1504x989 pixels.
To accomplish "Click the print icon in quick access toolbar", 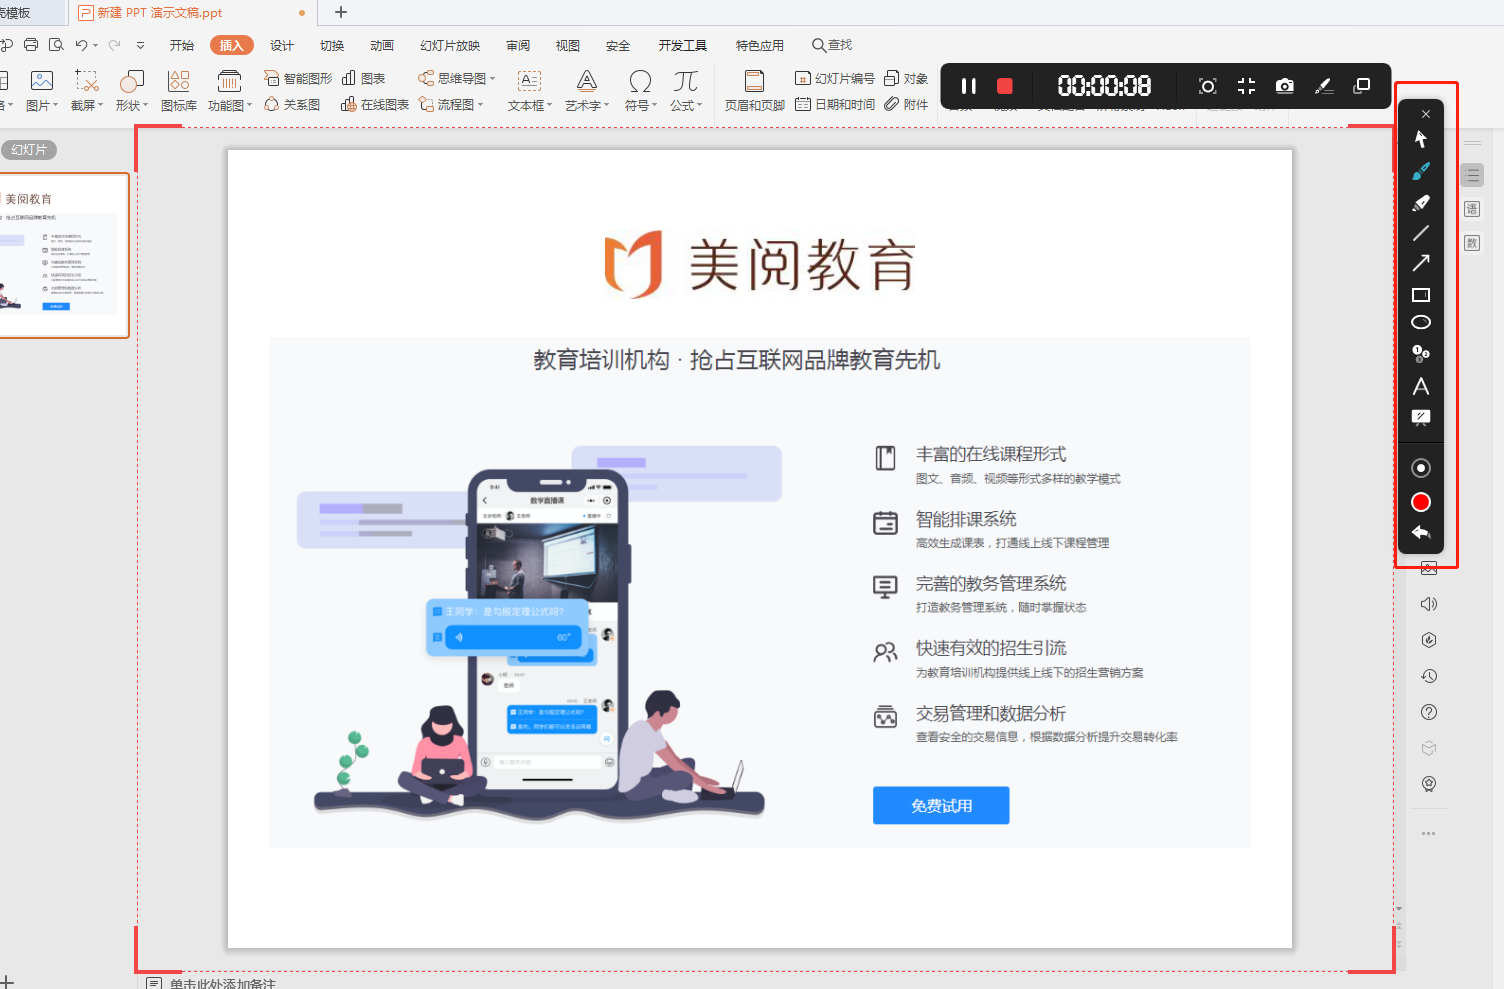I will [x=31, y=45].
